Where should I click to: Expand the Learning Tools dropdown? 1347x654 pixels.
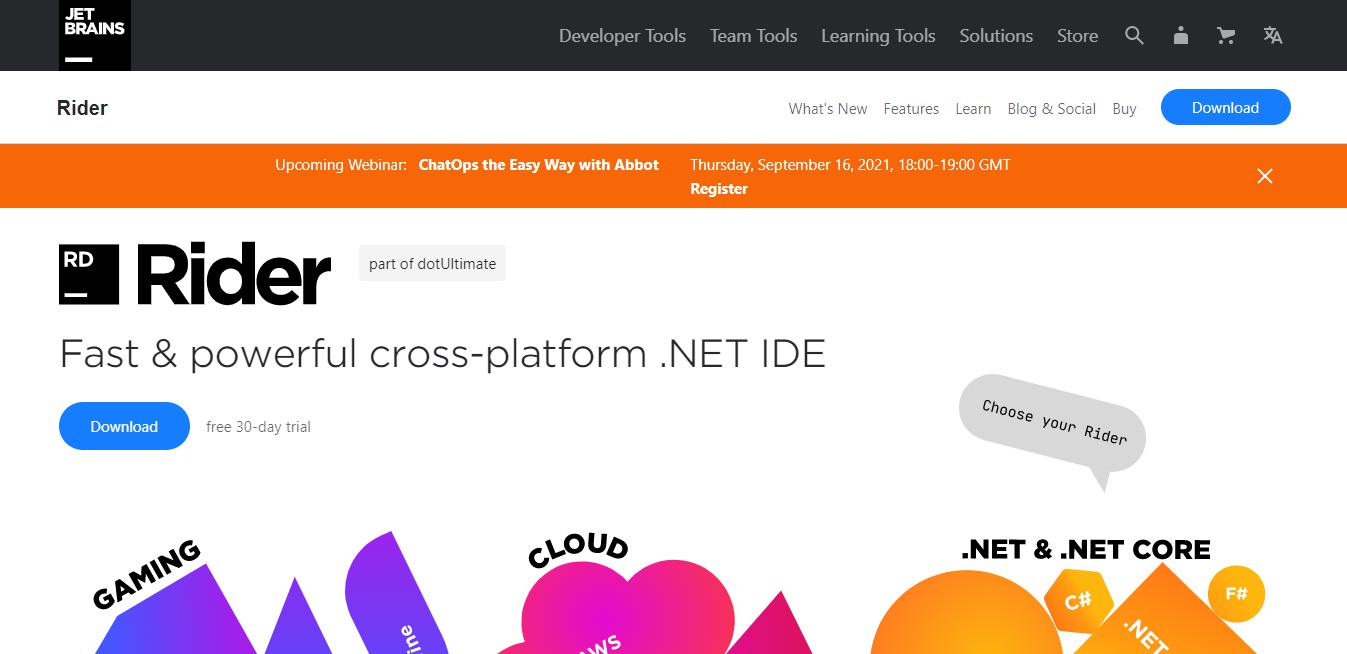[877, 35]
